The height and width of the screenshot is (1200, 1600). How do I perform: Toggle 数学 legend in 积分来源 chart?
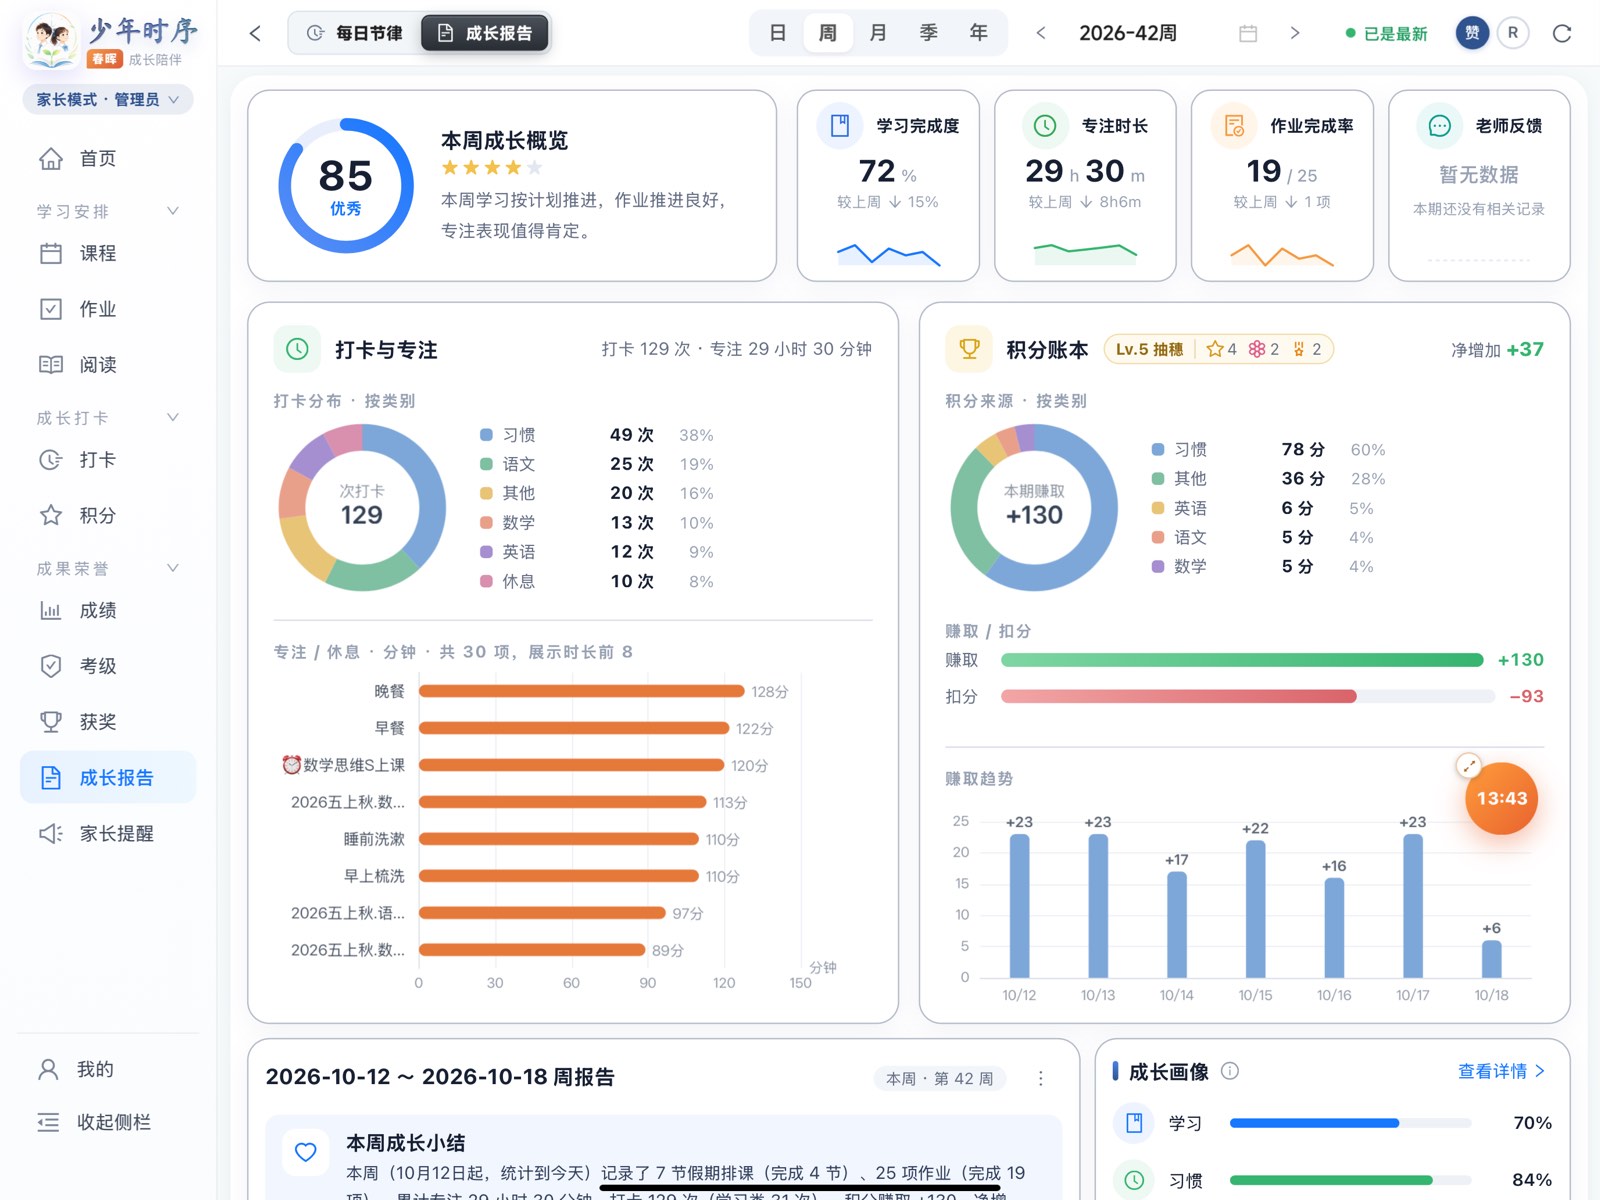point(1180,566)
